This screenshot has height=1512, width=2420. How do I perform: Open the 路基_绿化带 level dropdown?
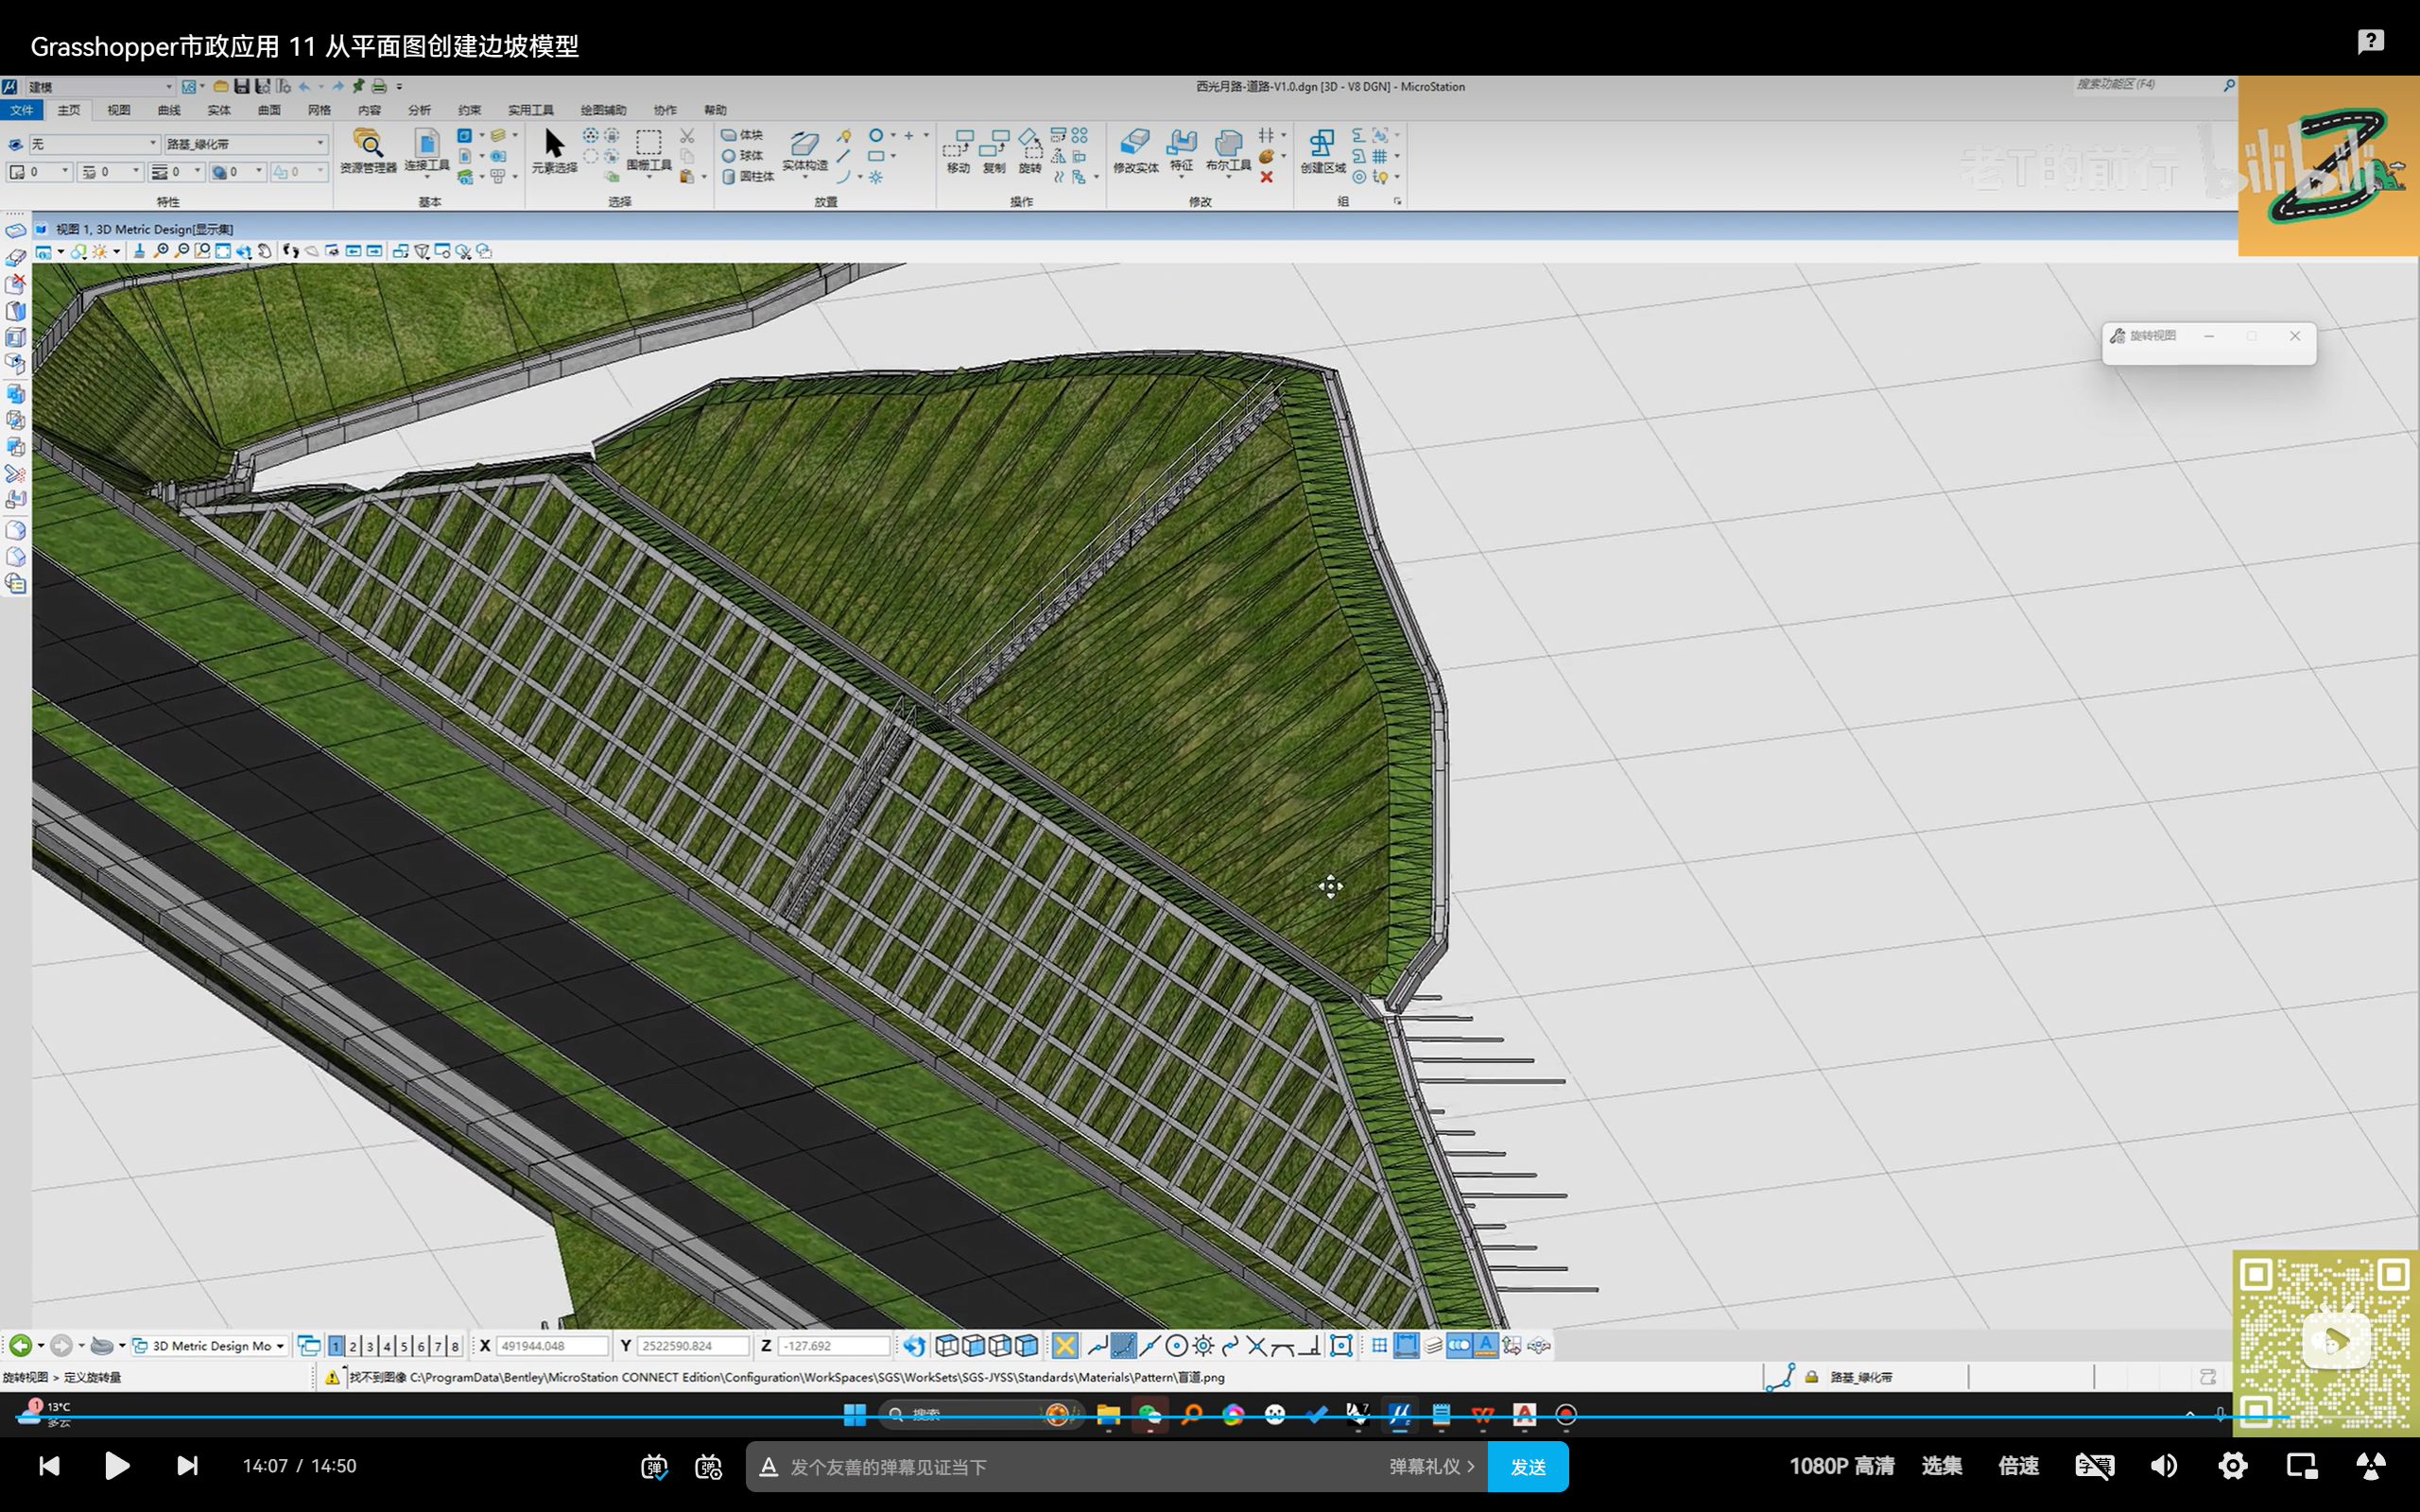320,144
